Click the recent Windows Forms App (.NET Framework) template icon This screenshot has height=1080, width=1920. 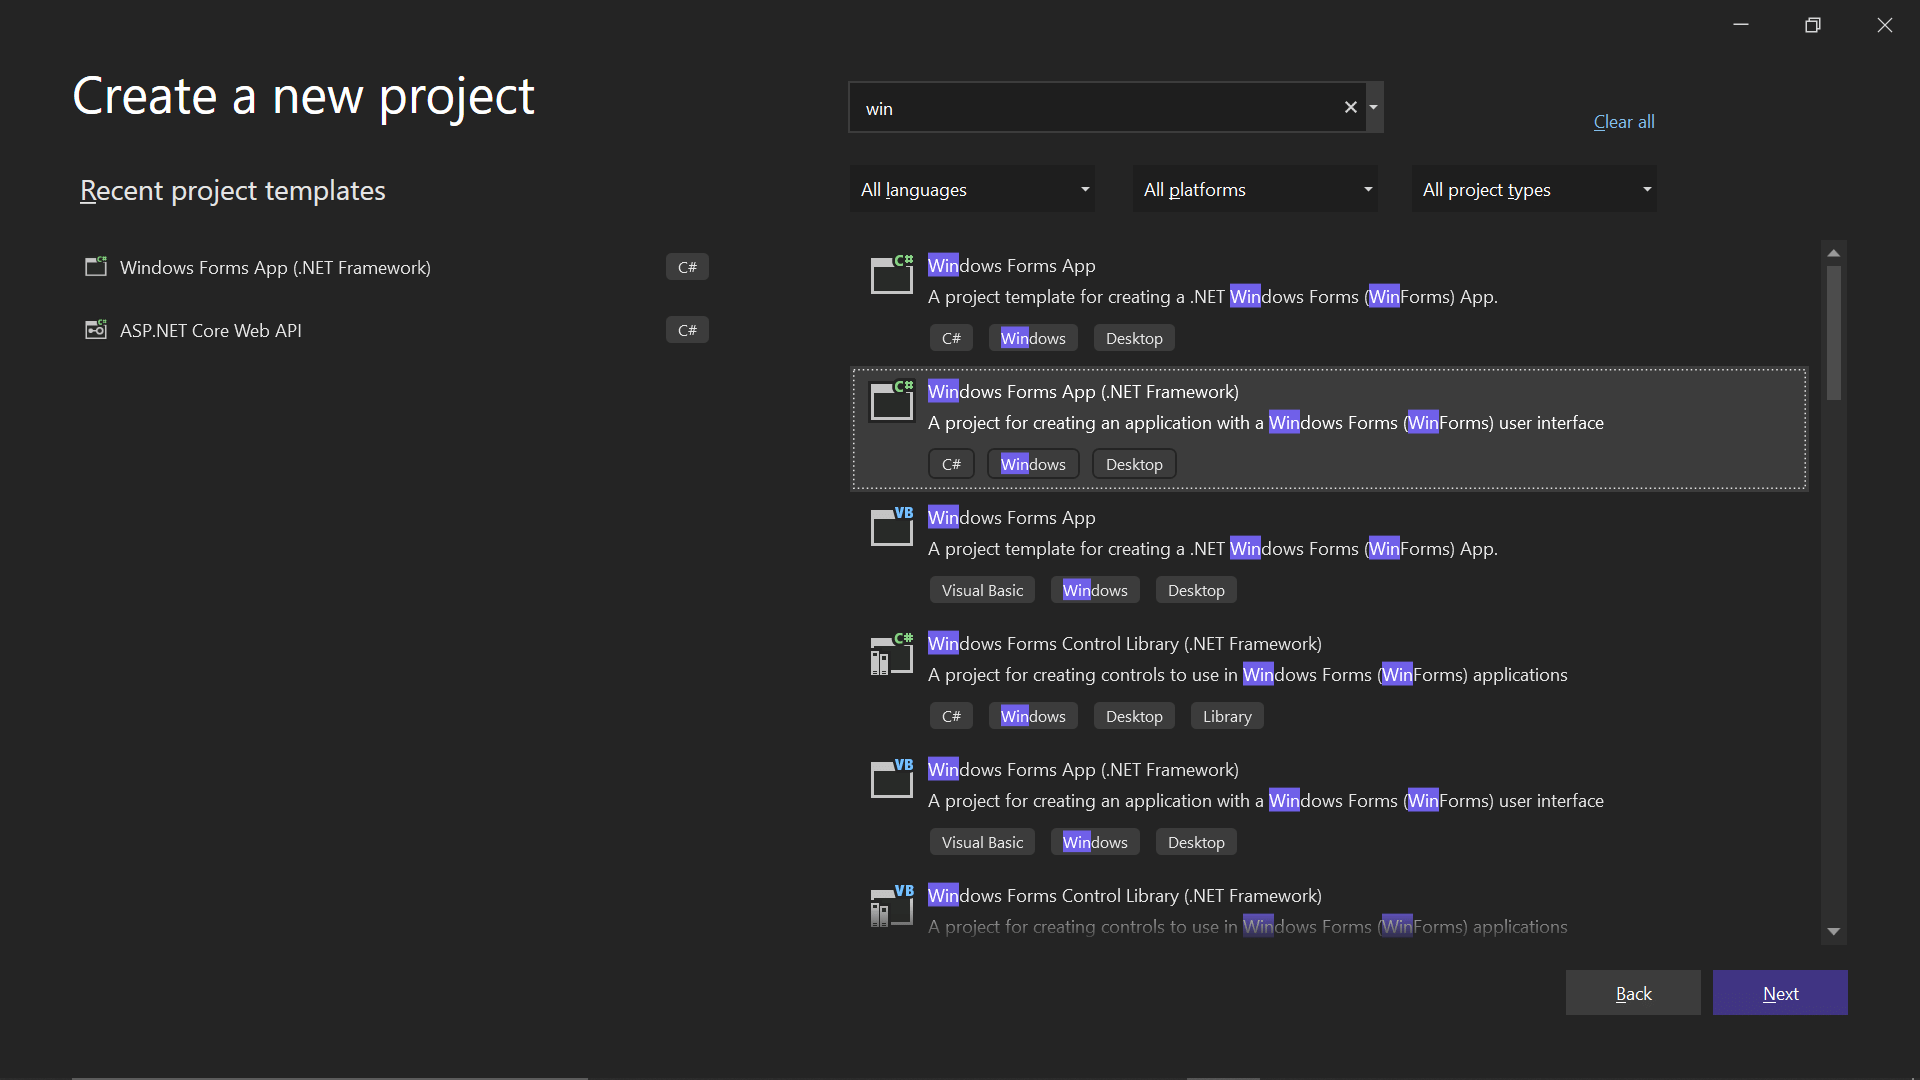(96, 267)
